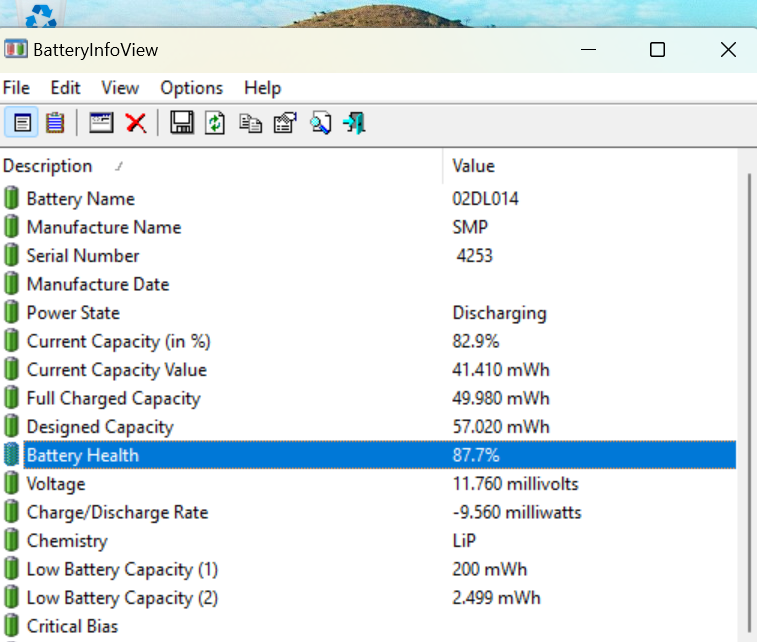Select the Power State row text
Screen dimensions: 757x642
(73, 313)
